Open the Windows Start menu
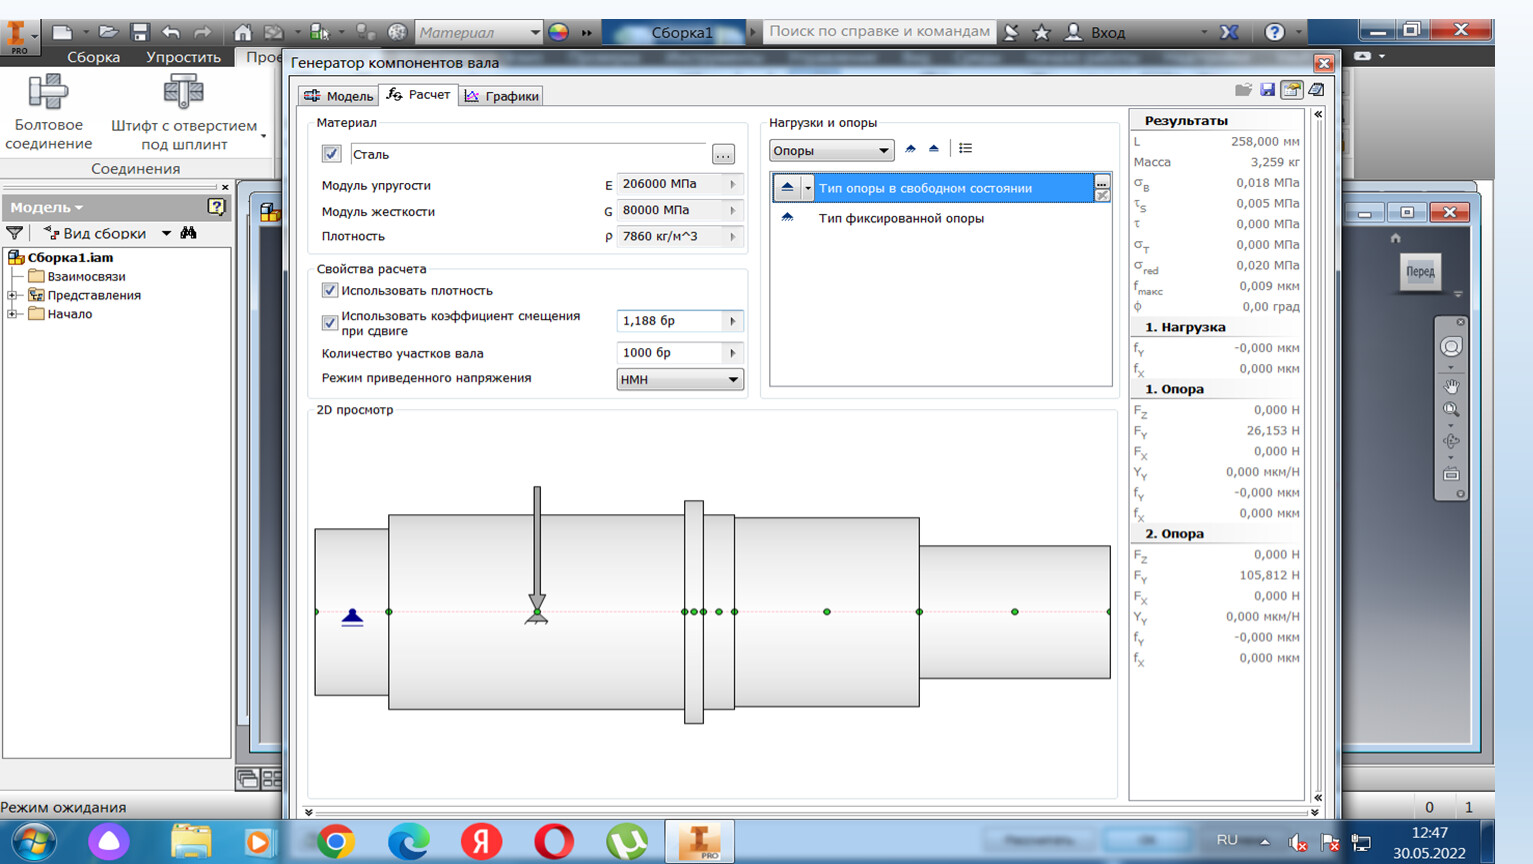Viewport: 1533px width, 864px height. [x=33, y=842]
